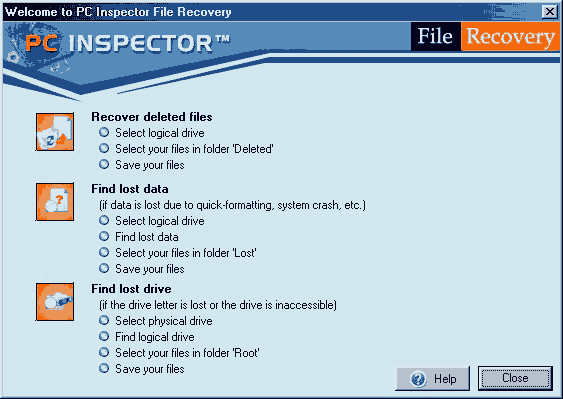
Task: Select bullet beside 'Find logical drive'
Action: pyautogui.click(x=104, y=336)
